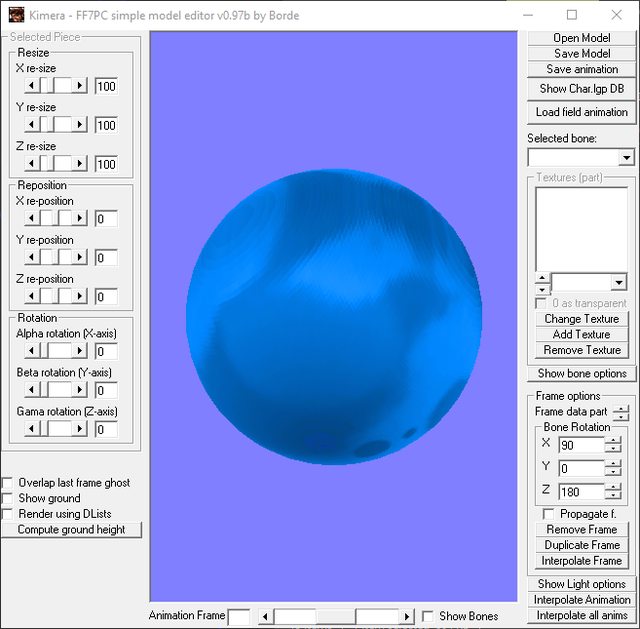The width and height of the screenshot is (640, 629).
Task: Check Propagate f. option
Action: point(549,514)
